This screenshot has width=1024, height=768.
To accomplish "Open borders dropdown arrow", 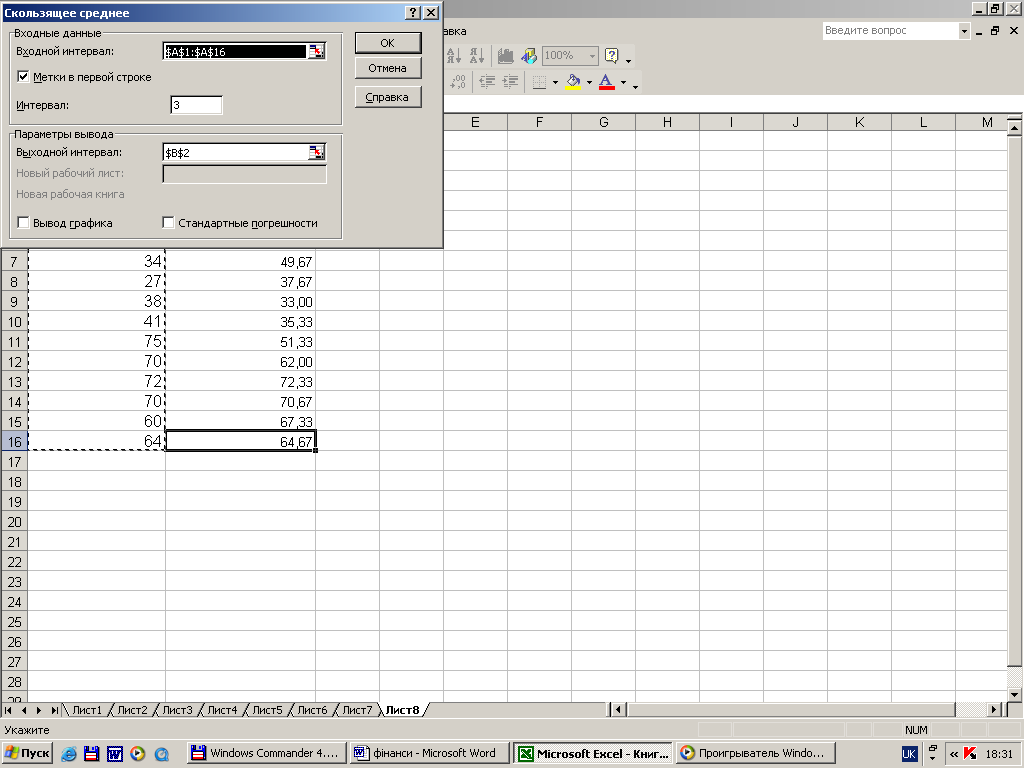I will (555, 82).
